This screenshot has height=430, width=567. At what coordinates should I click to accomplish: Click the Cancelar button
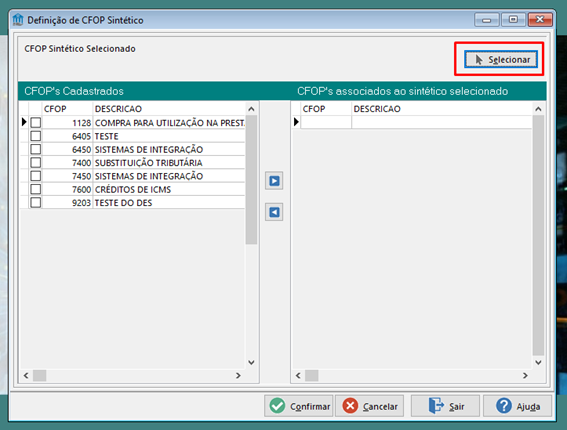pos(370,406)
